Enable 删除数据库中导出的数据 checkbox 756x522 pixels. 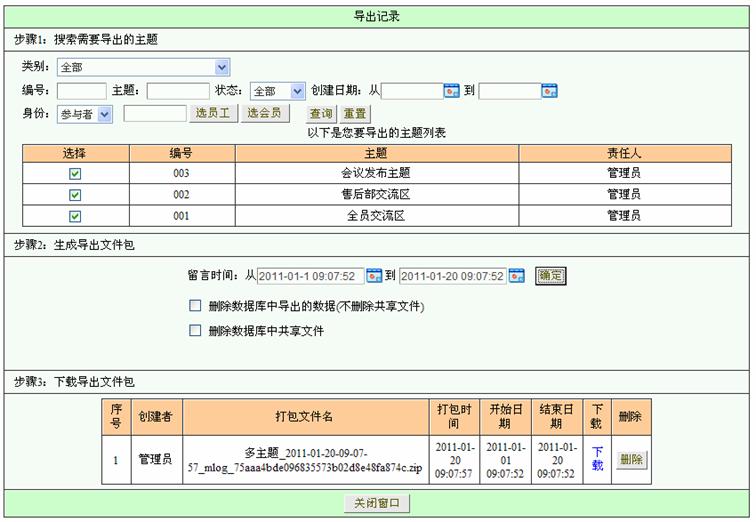coord(195,306)
